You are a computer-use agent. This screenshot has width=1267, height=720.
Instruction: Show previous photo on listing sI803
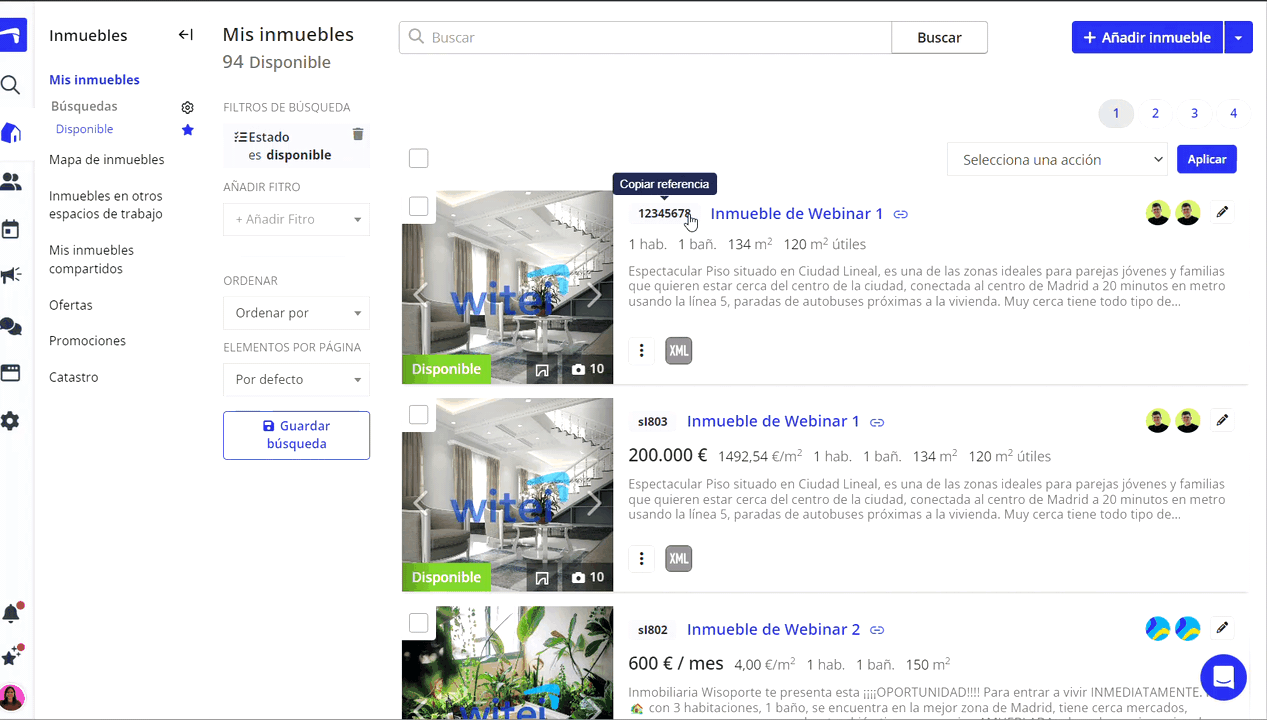click(x=421, y=502)
